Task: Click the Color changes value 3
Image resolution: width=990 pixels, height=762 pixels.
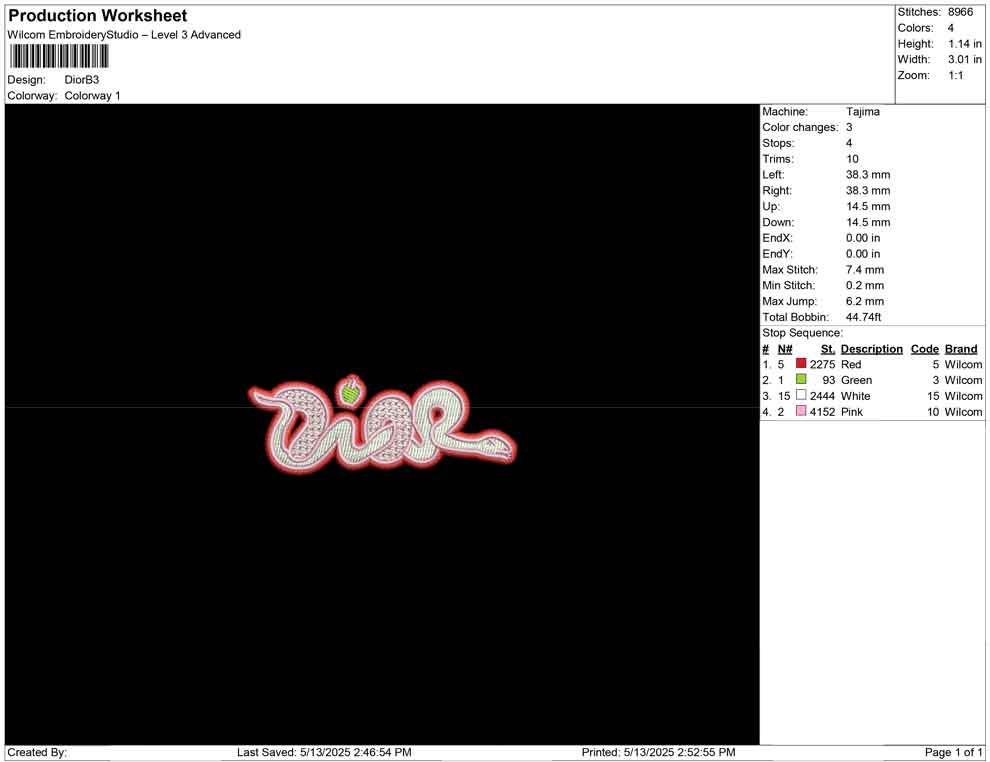Action: tap(849, 127)
